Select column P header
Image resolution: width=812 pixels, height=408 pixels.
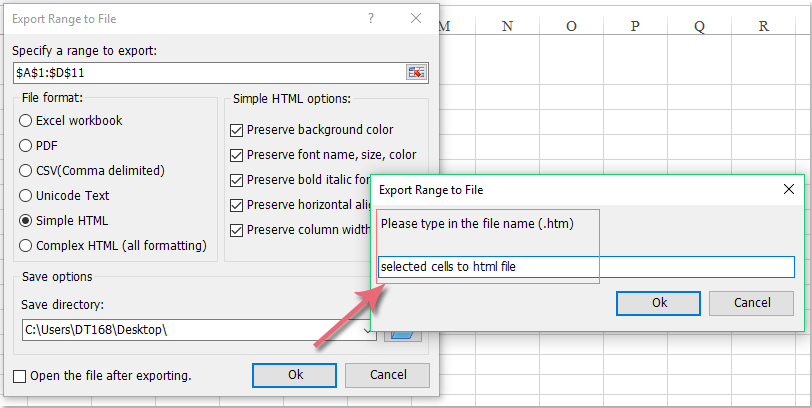(x=635, y=26)
